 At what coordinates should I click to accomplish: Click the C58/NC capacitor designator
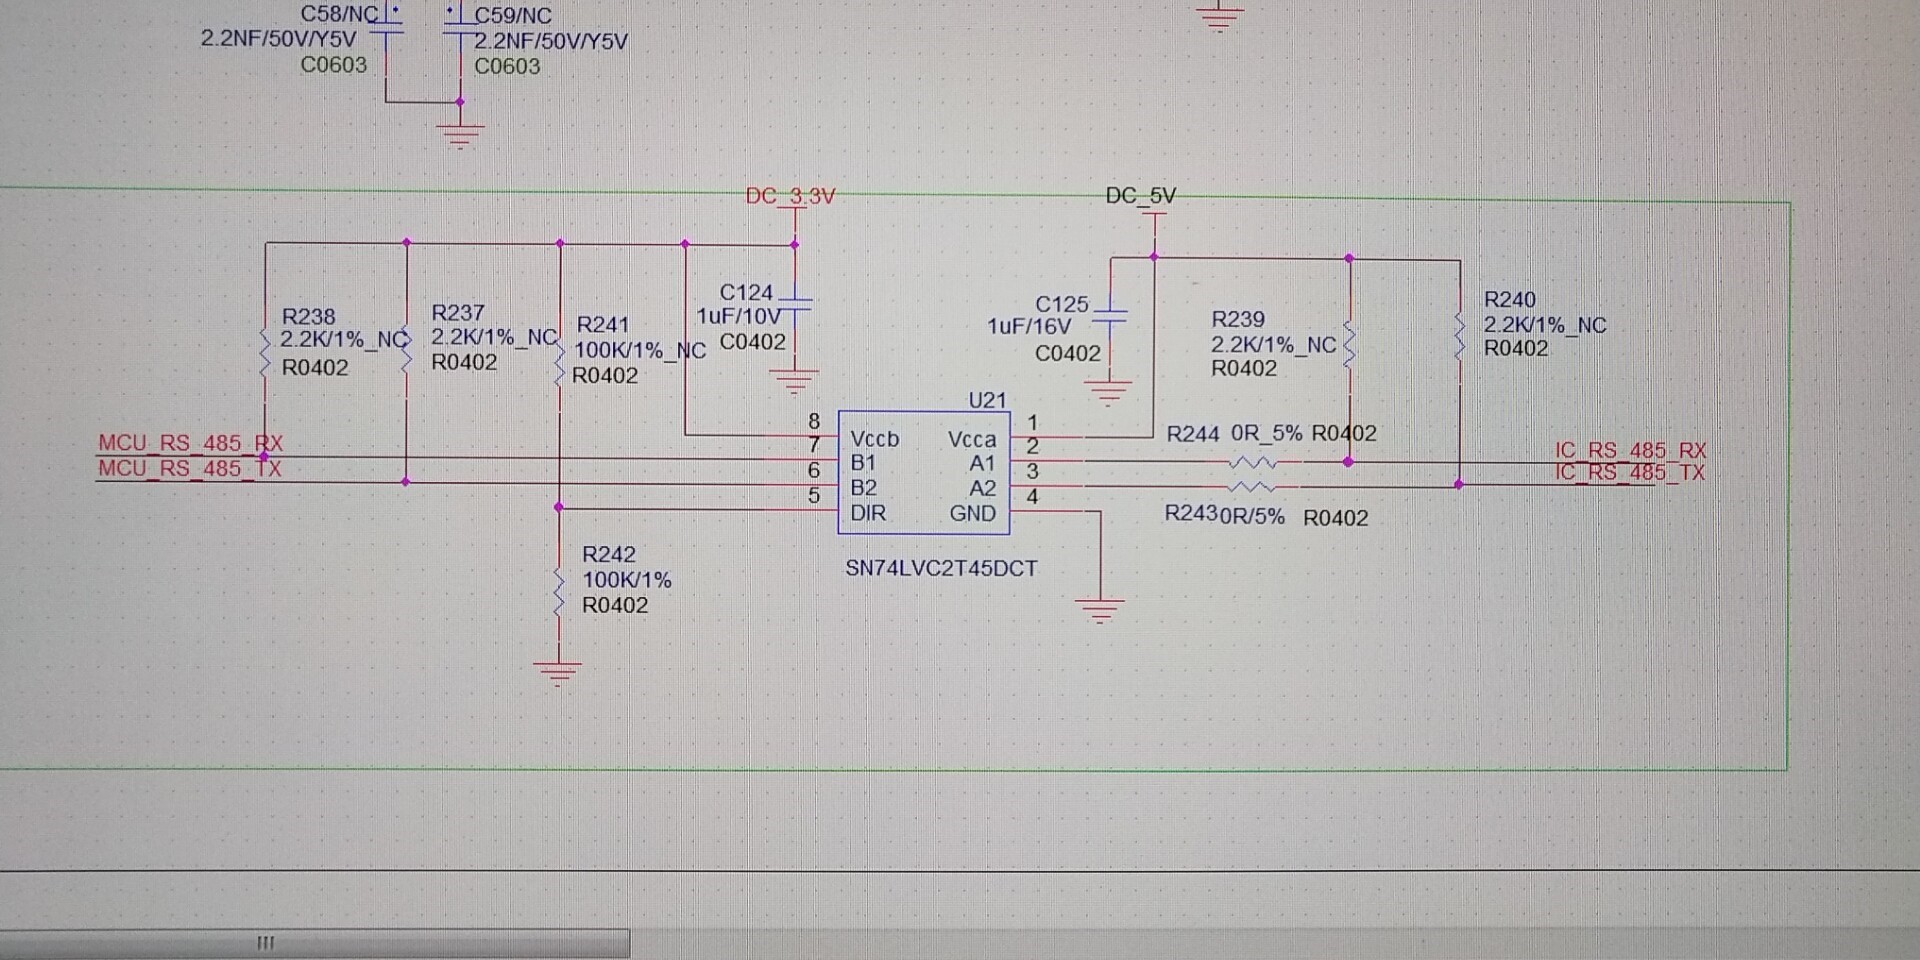point(340,14)
